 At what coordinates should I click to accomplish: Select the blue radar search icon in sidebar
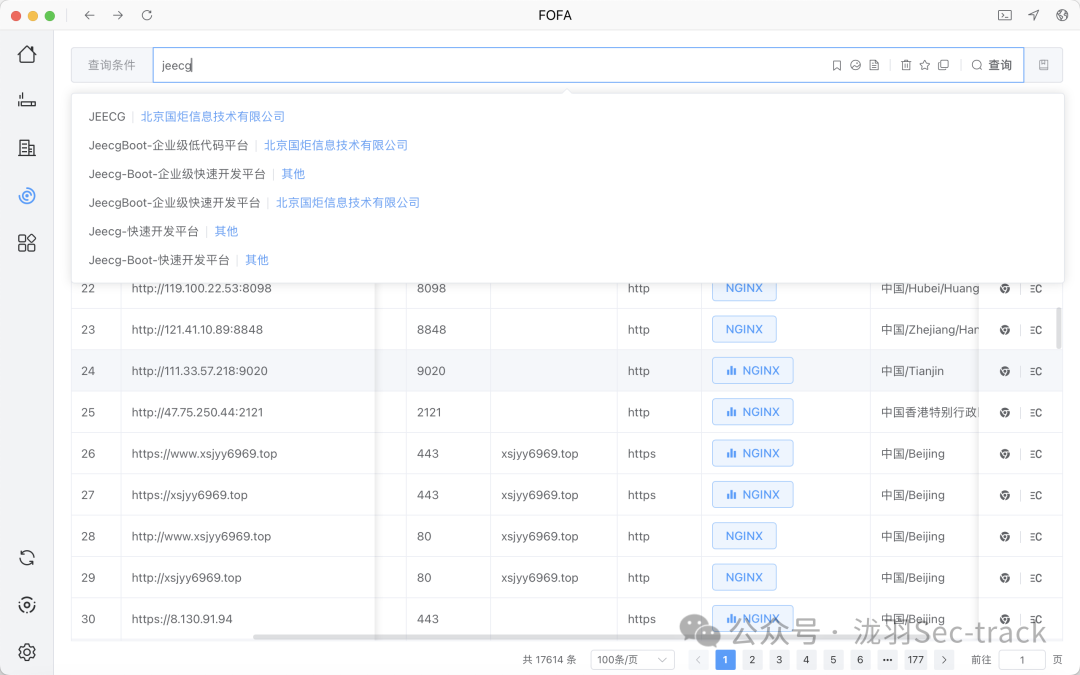27,196
